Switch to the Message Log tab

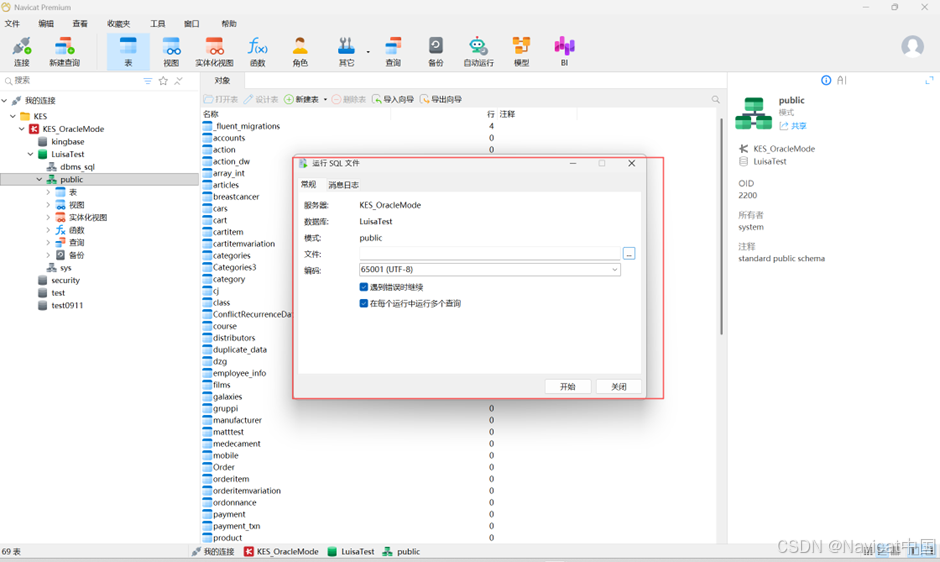point(344,185)
